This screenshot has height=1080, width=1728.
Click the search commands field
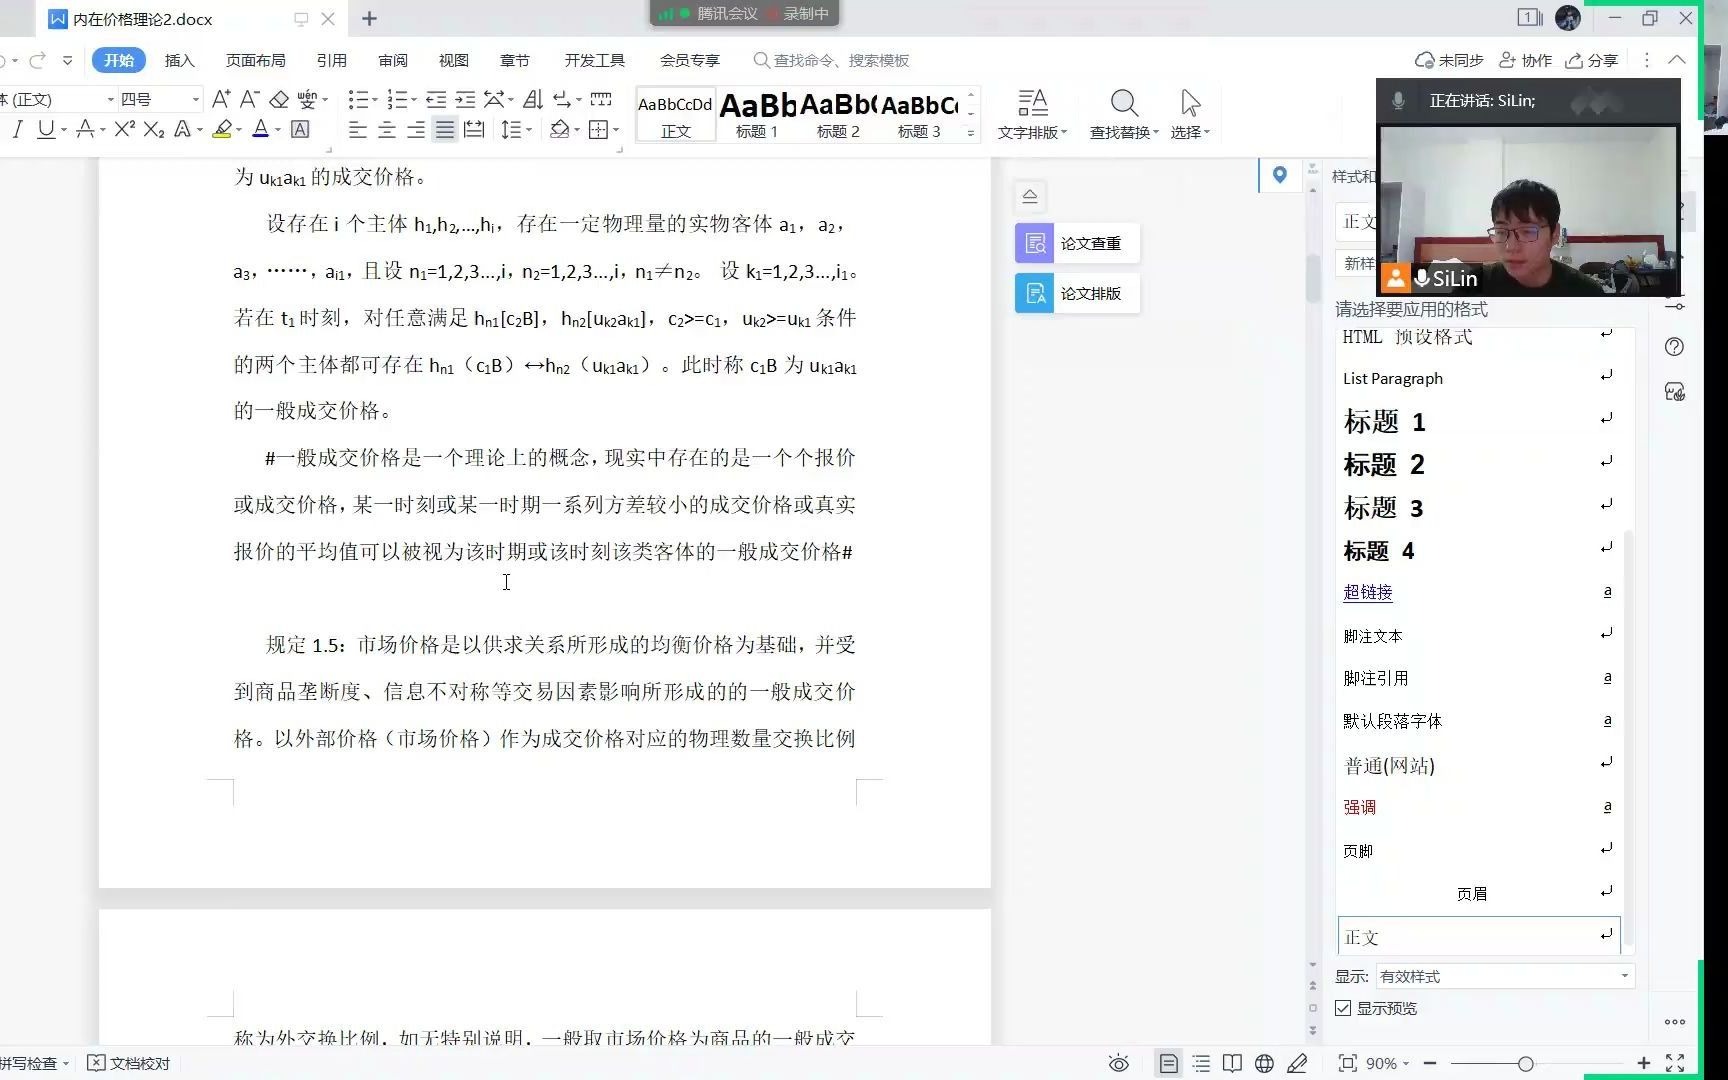pos(832,60)
